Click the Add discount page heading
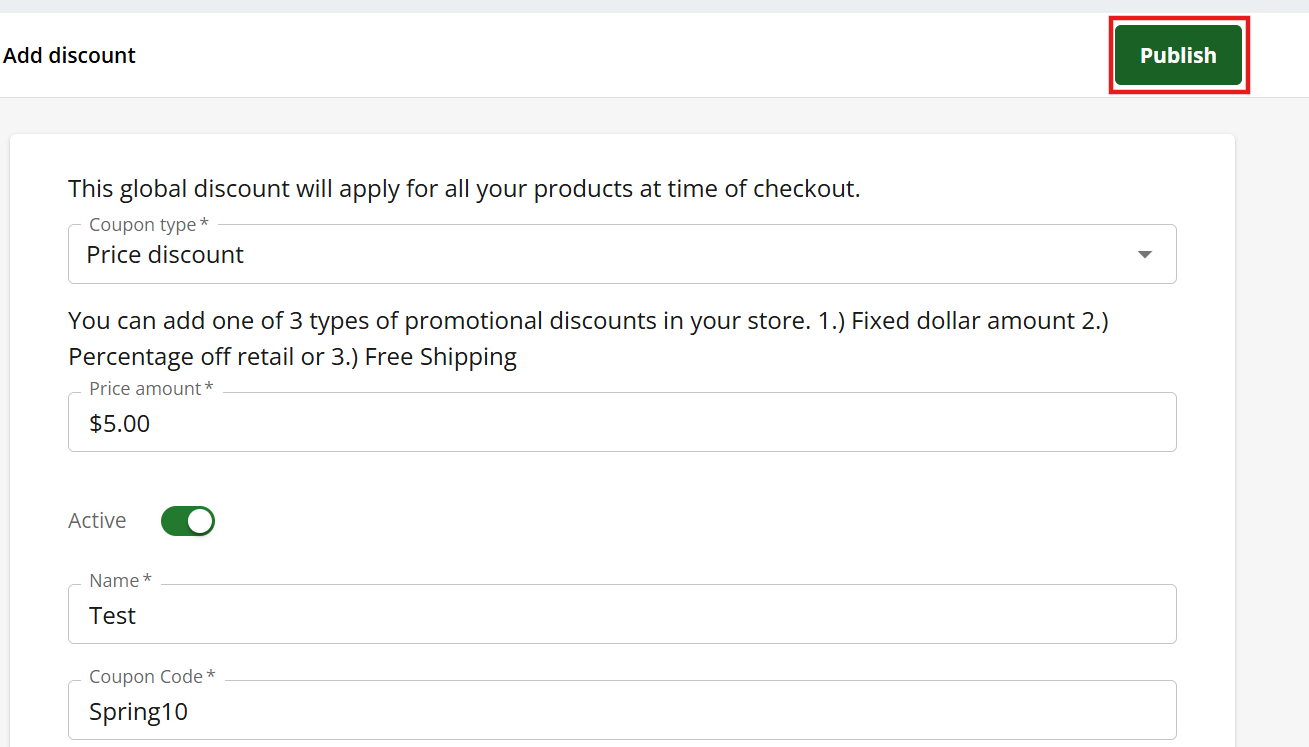1309x747 pixels. [70, 56]
